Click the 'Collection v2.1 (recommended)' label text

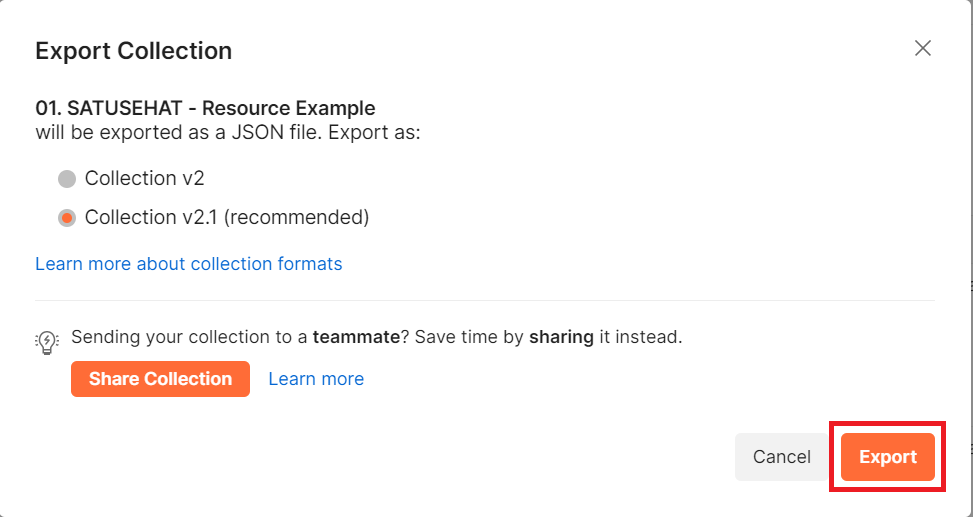[x=227, y=218]
